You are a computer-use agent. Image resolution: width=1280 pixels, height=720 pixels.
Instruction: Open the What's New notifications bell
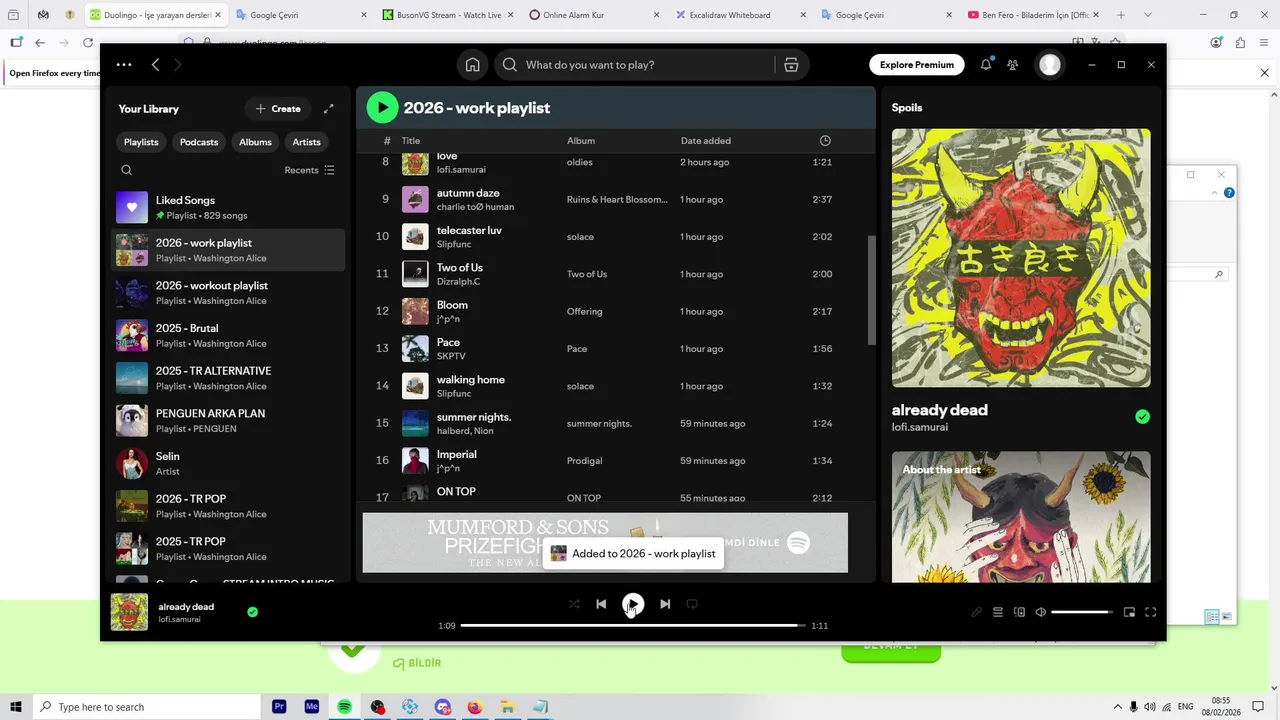point(986,65)
